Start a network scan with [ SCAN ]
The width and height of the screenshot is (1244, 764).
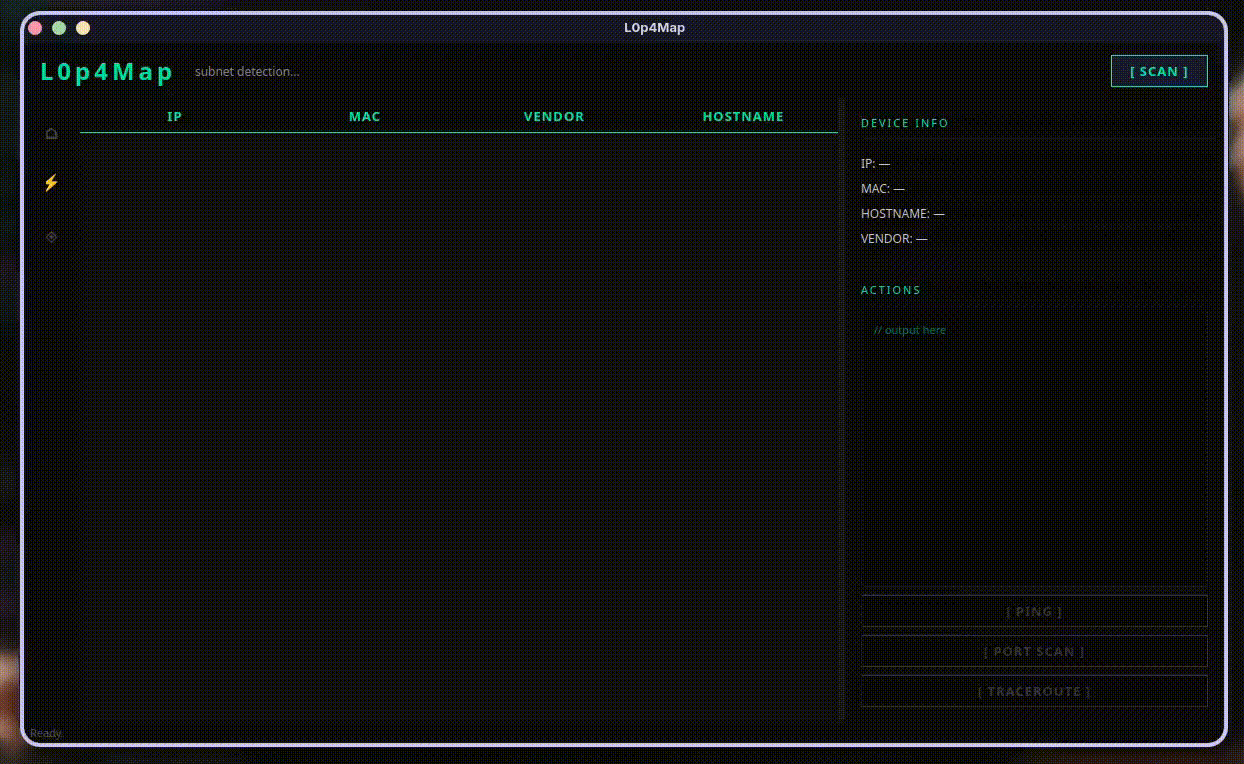pyautogui.click(x=1159, y=71)
